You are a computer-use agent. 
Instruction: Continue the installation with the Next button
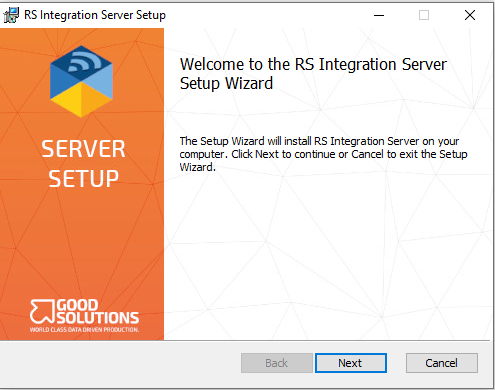coord(351,363)
